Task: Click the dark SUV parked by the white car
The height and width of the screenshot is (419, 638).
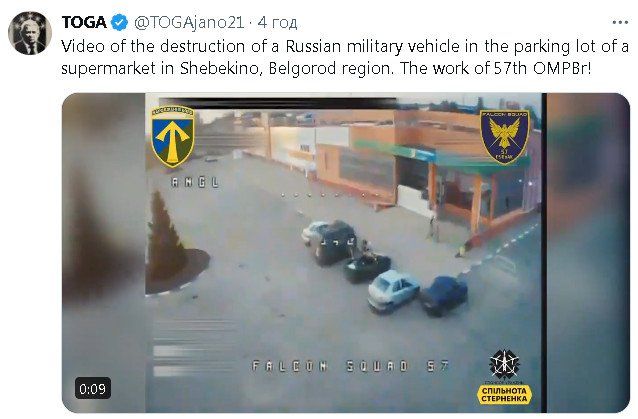Action: (x=335, y=242)
